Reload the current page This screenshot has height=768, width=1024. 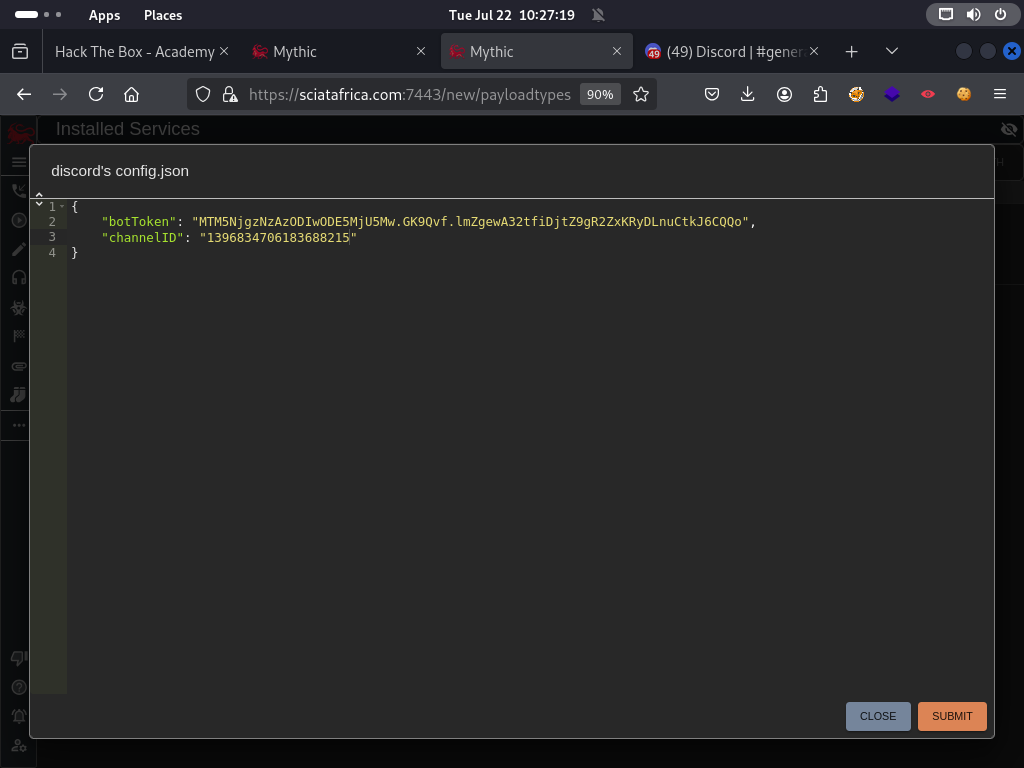point(96,94)
